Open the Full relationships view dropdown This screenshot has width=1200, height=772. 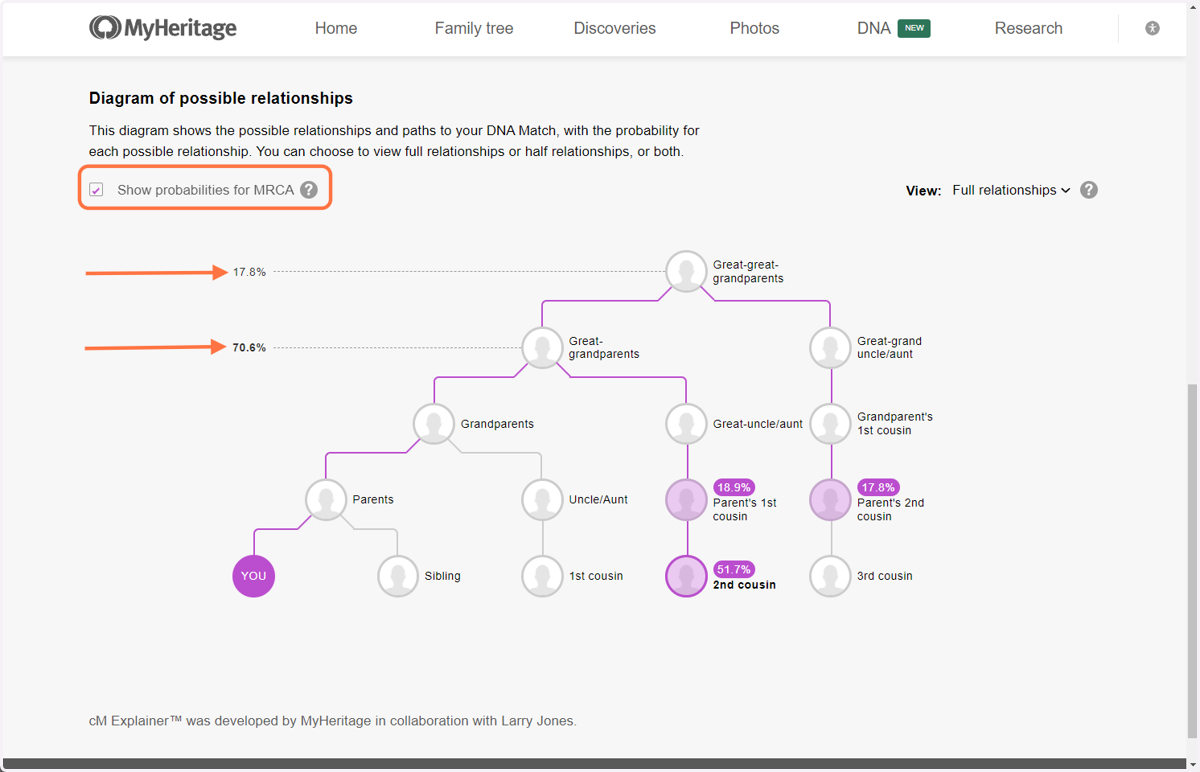pos(1011,190)
